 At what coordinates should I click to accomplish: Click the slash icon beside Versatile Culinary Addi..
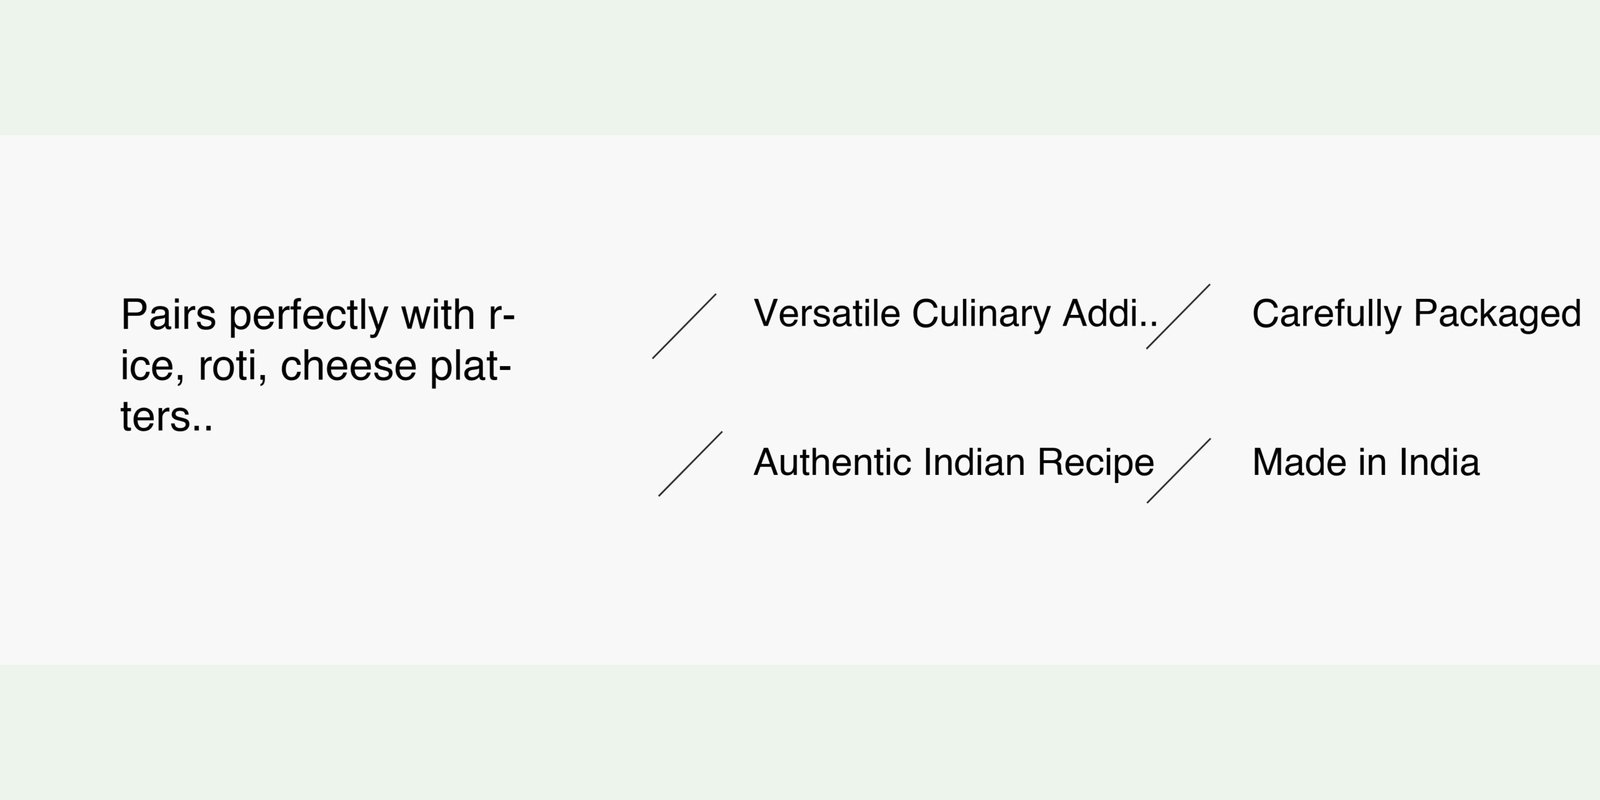coord(685,326)
